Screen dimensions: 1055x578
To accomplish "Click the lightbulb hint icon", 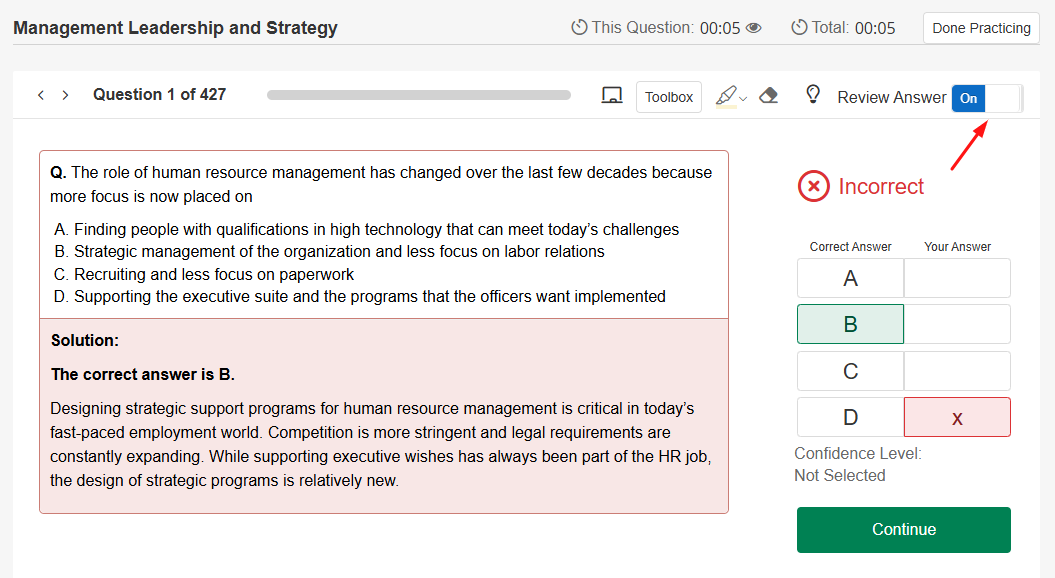I will [x=813, y=95].
